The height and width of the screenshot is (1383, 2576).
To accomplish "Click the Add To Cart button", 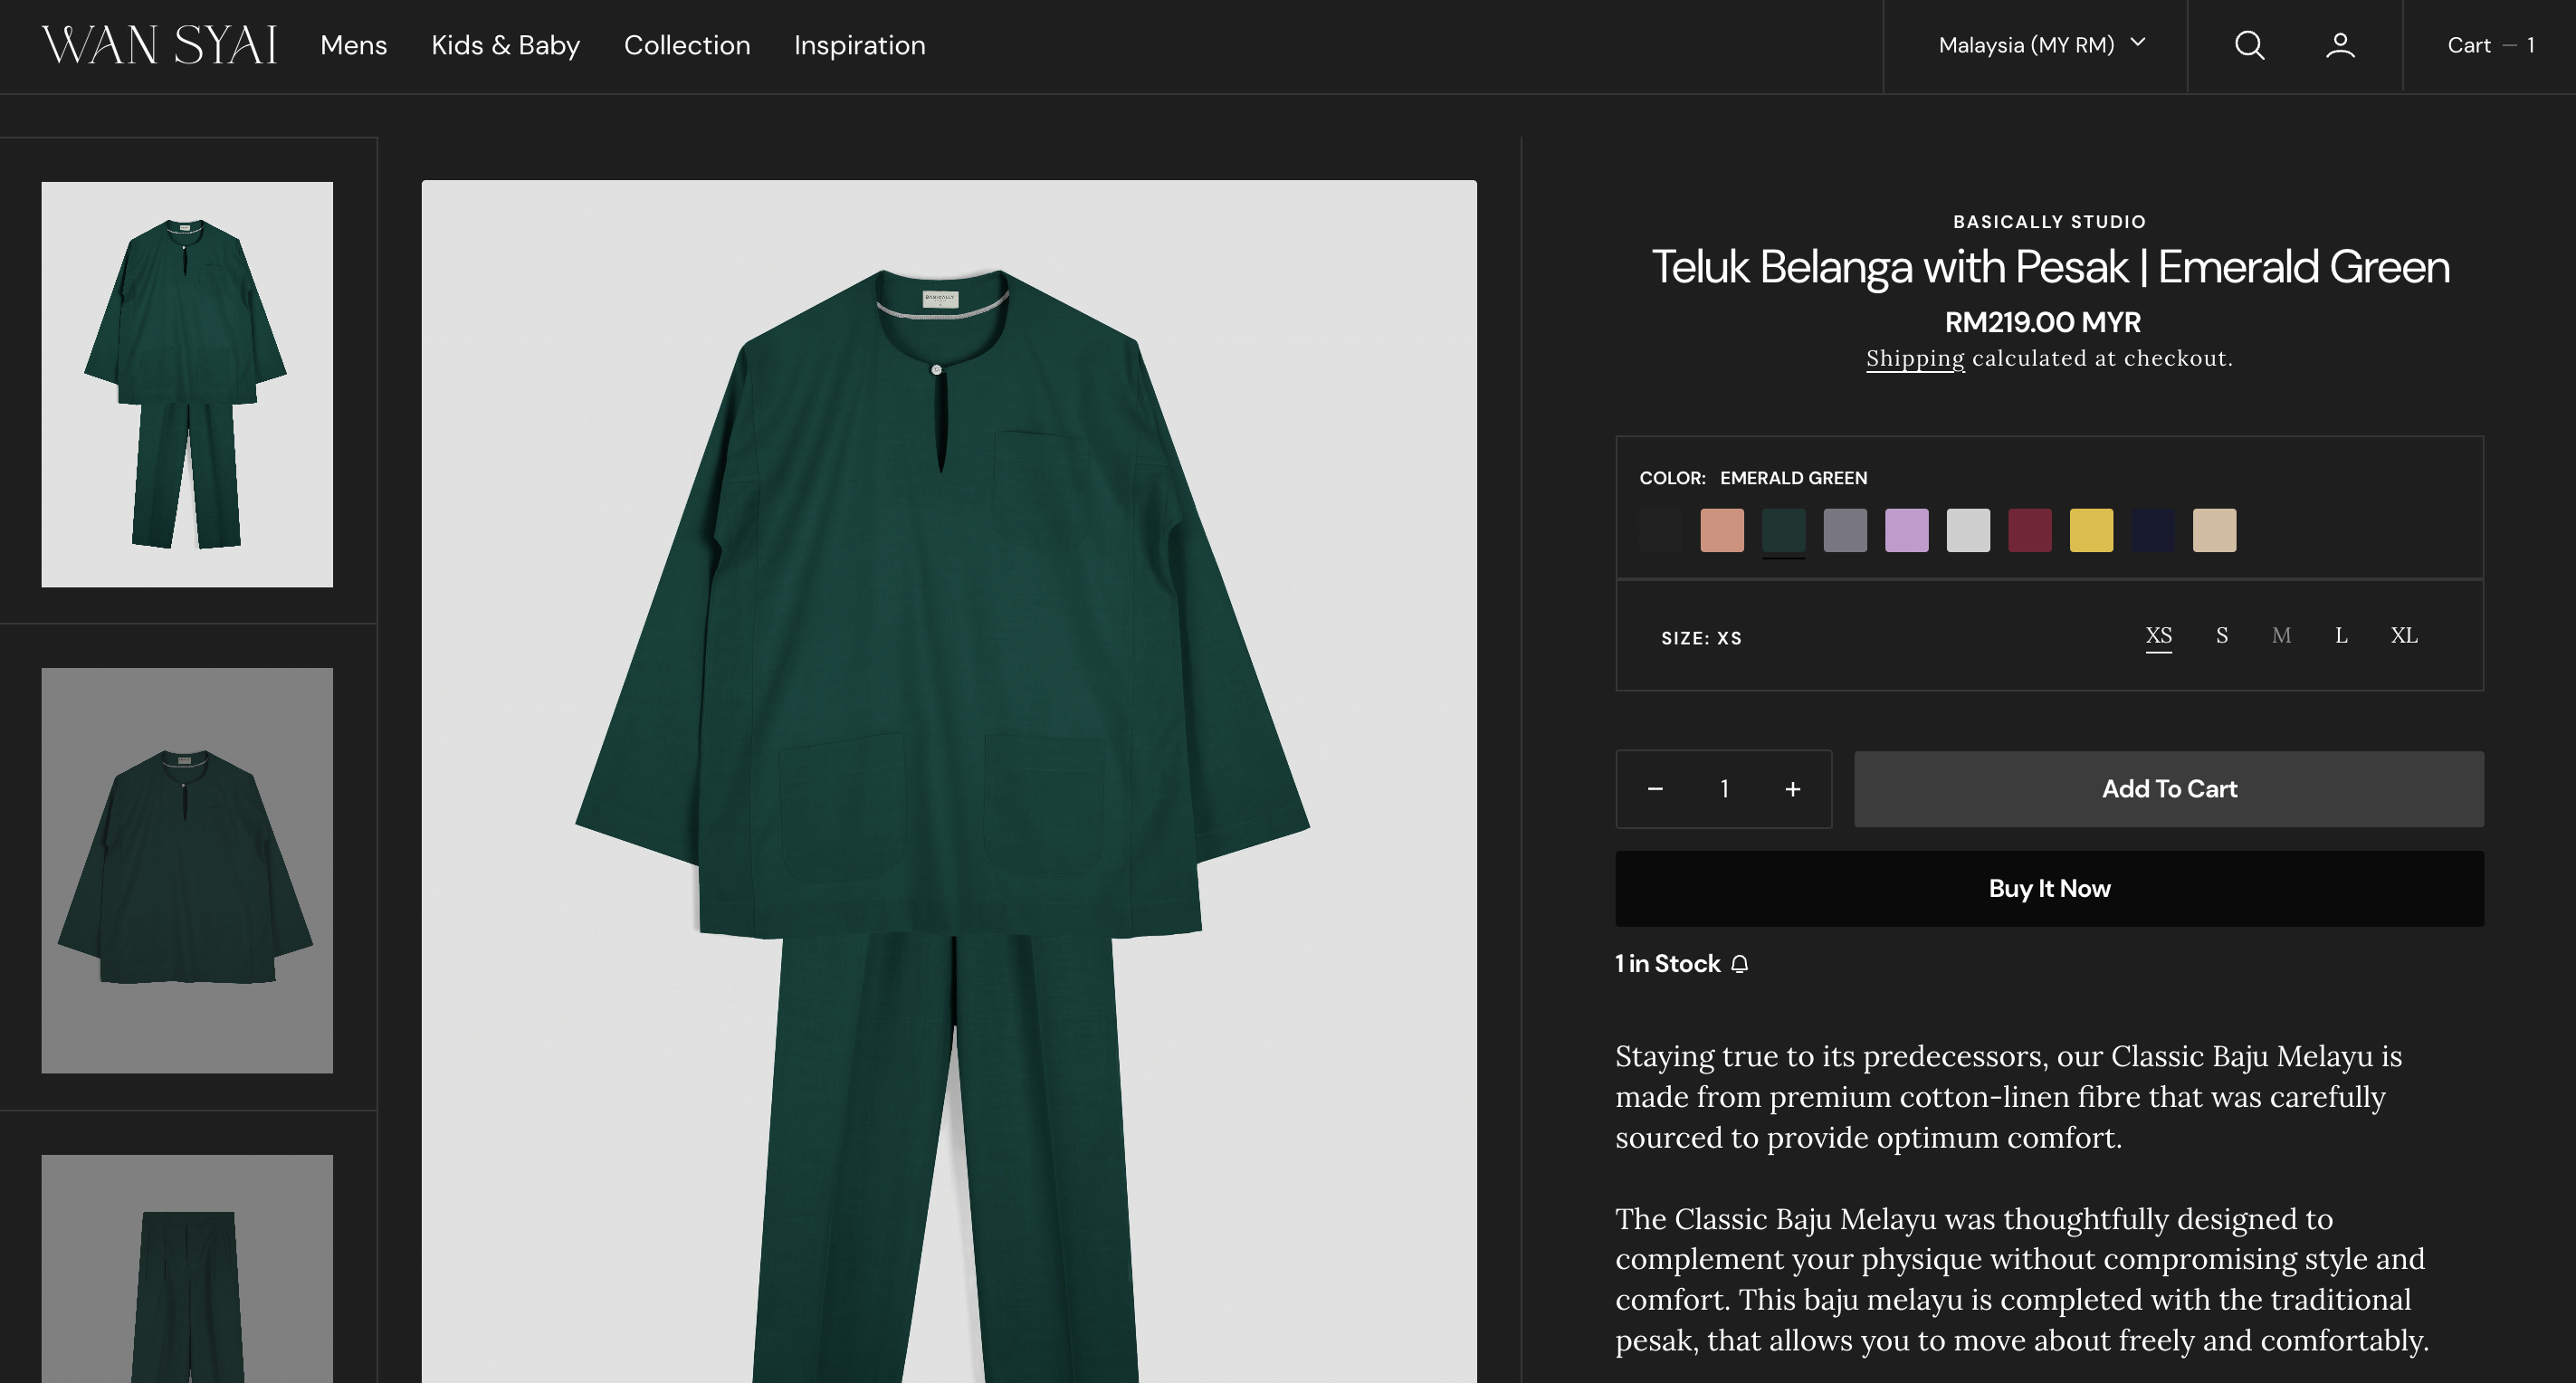I will tap(2168, 789).
